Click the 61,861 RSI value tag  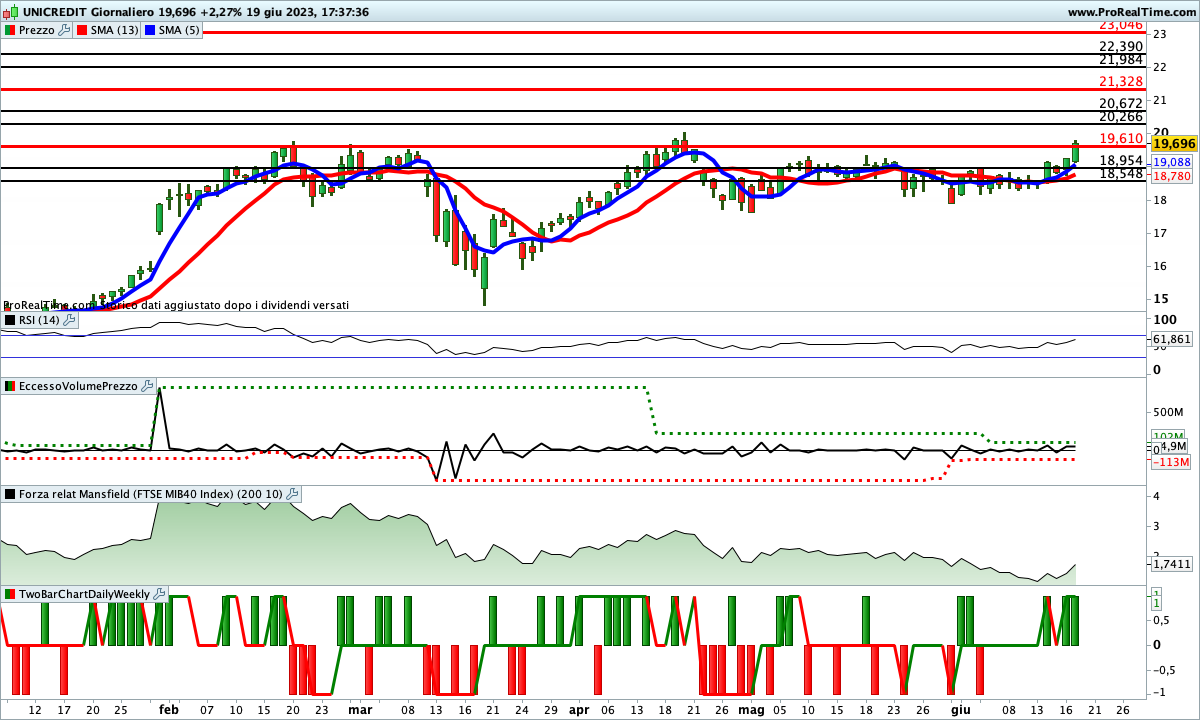coord(1173,340)
